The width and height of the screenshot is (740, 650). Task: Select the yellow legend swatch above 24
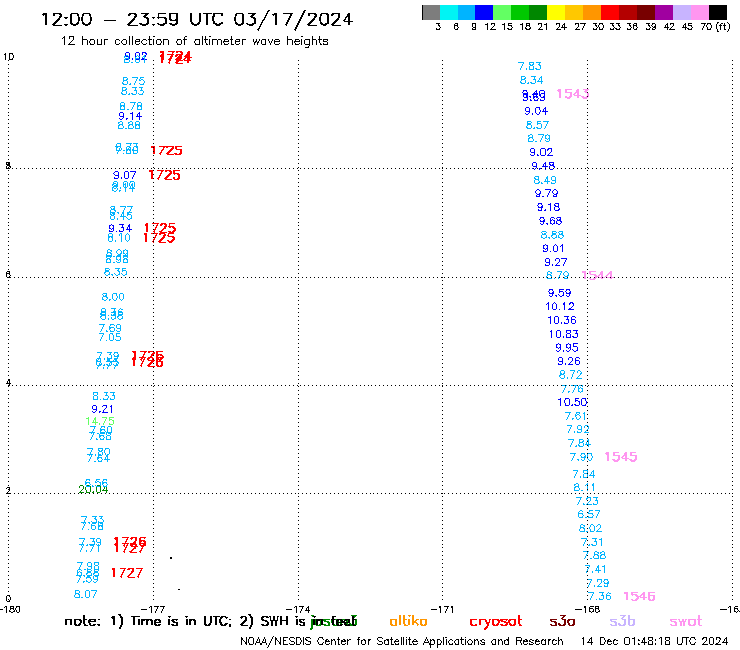(x=556, y=12)
